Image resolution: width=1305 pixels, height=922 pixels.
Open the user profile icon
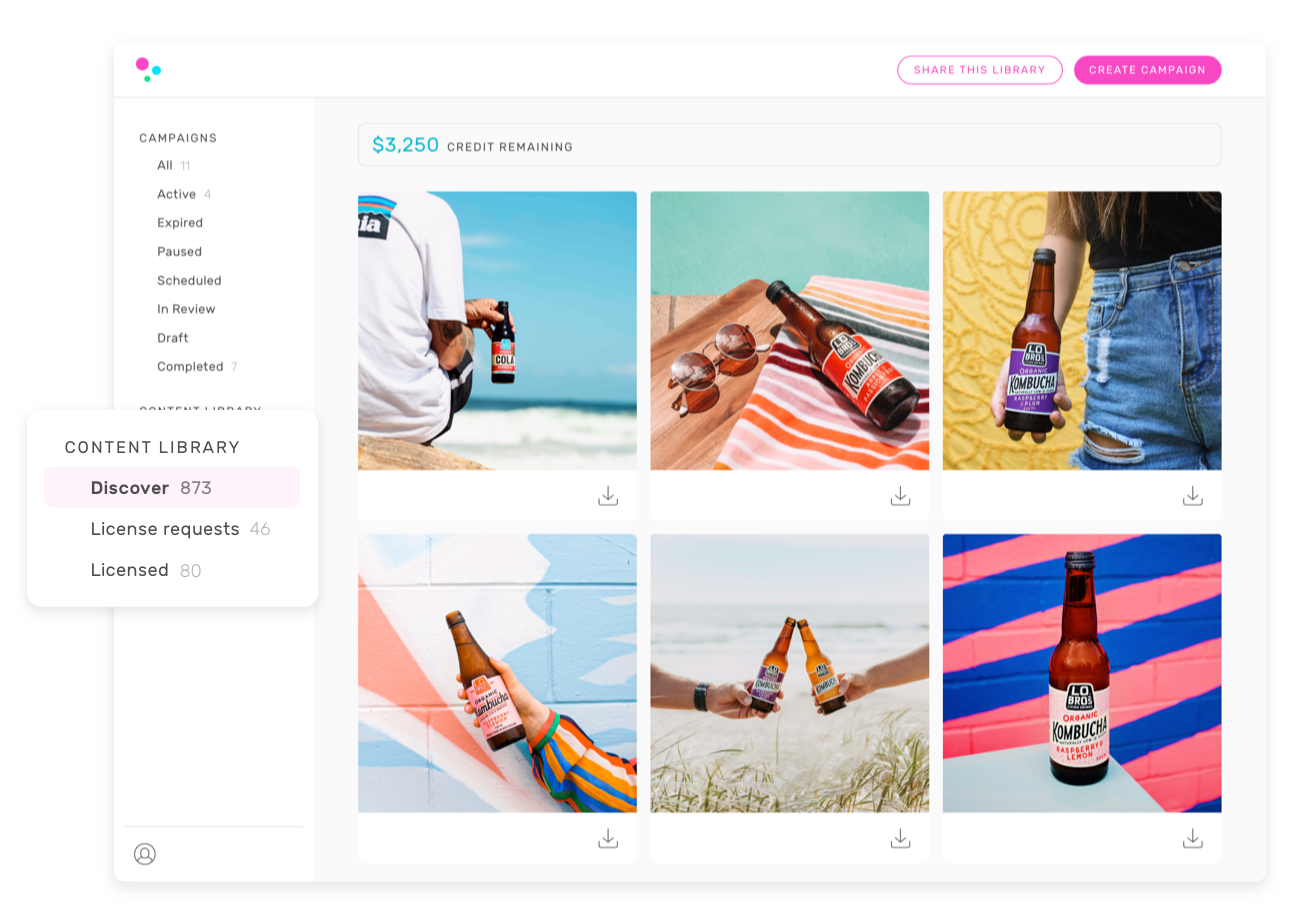(145, 854)
